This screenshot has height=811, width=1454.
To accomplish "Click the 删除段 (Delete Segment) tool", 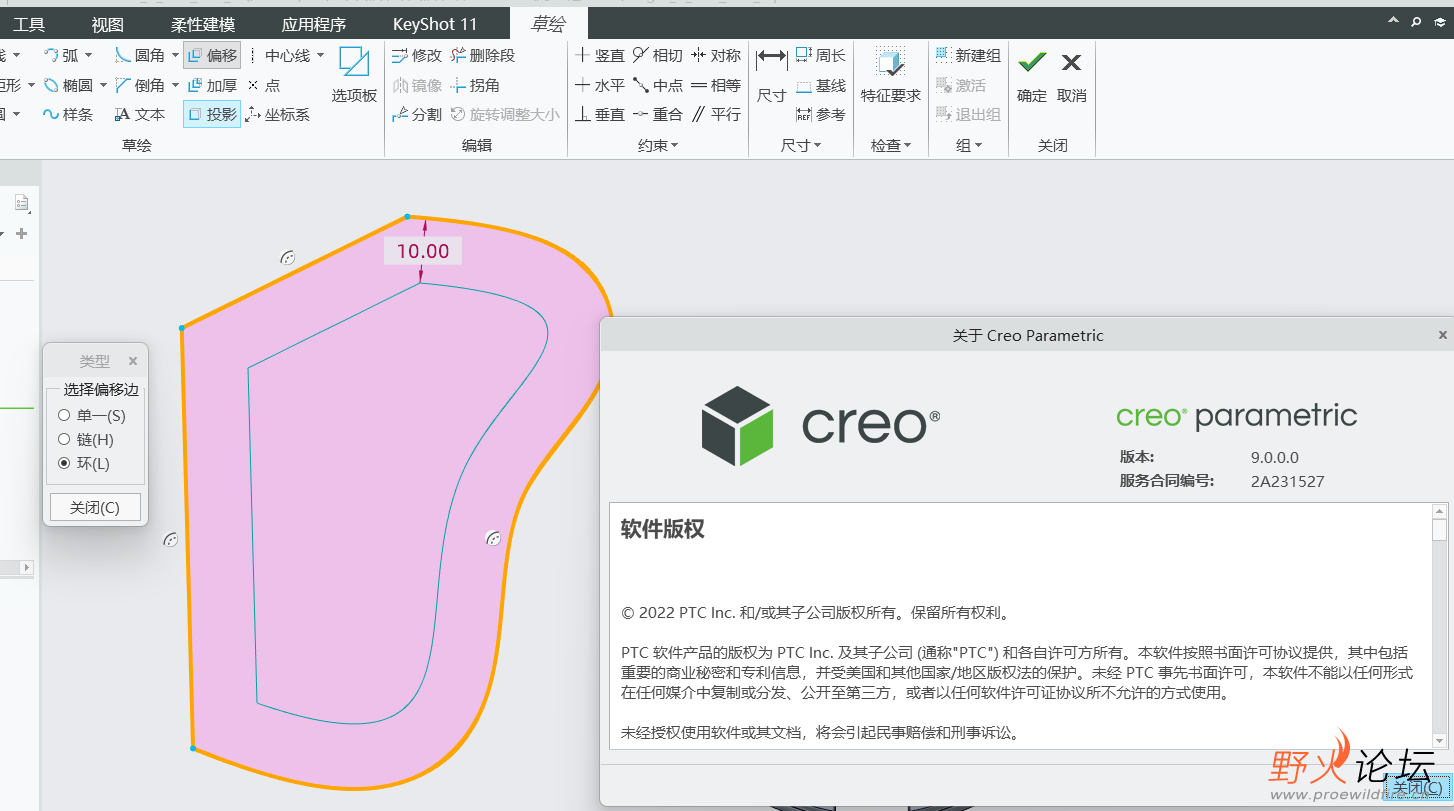I will (x=484, y=56).
